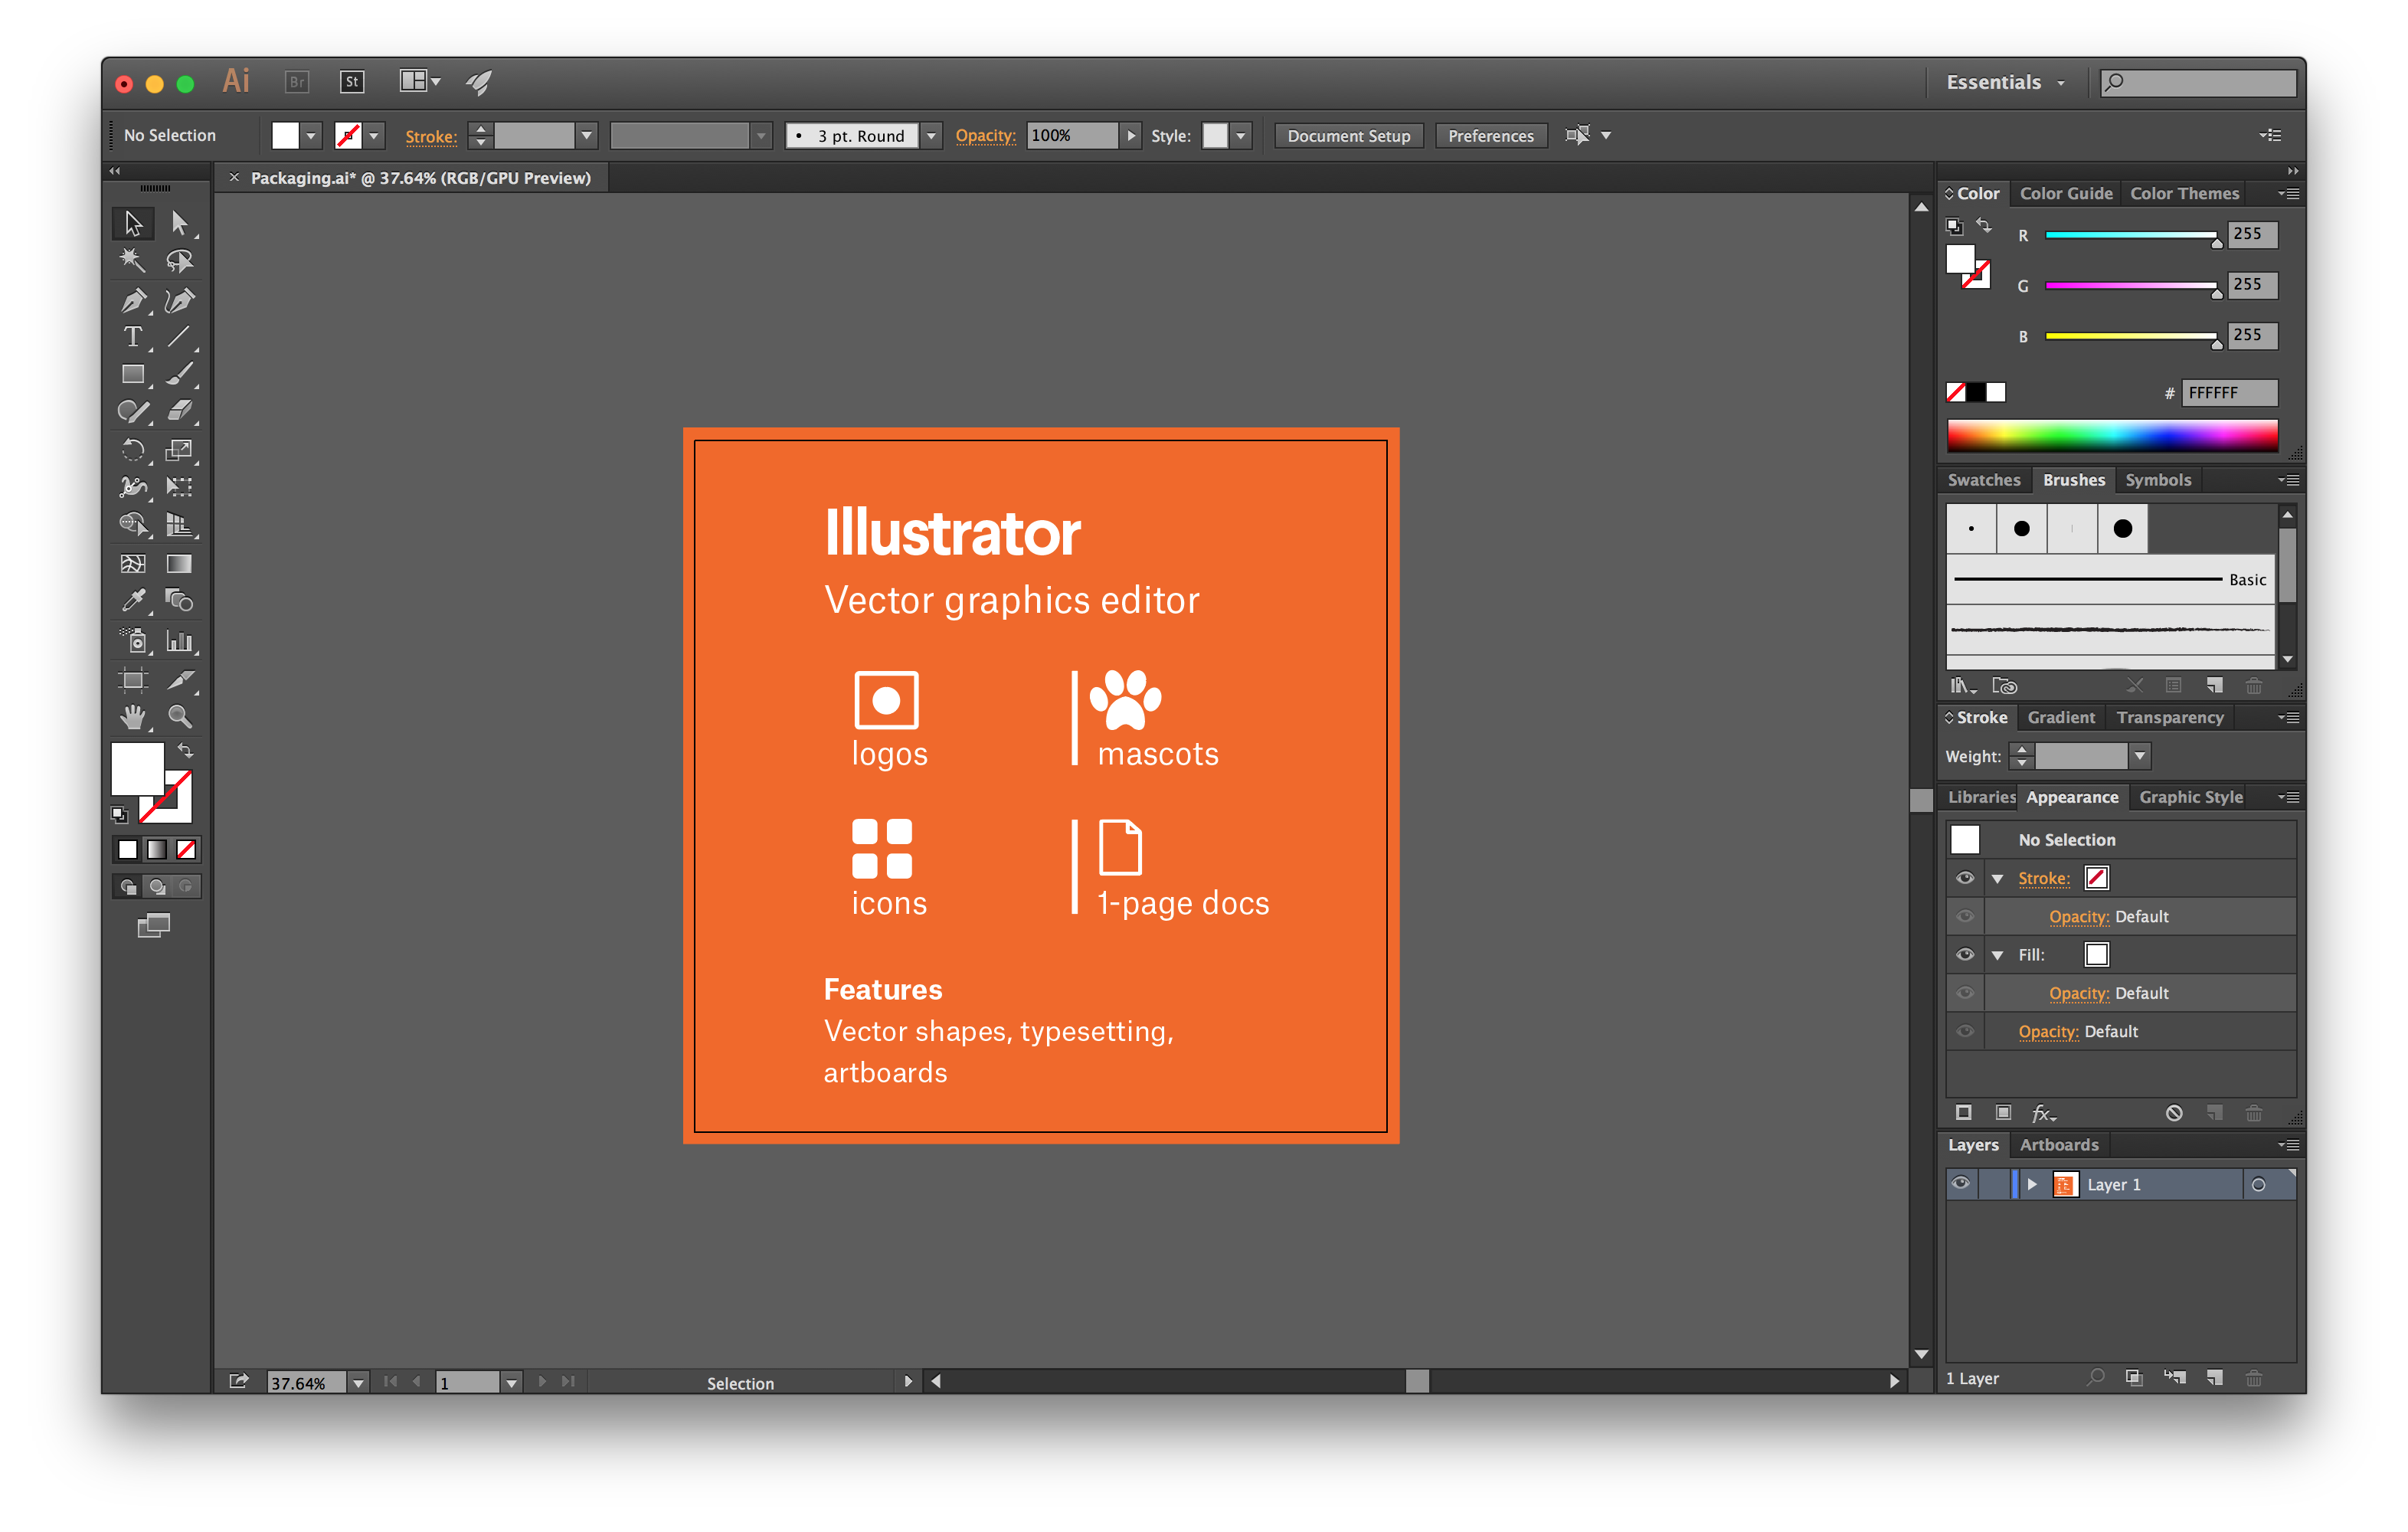Click the Preferences button
Screen dimensions: 2408x1532
coord(1490,133)
